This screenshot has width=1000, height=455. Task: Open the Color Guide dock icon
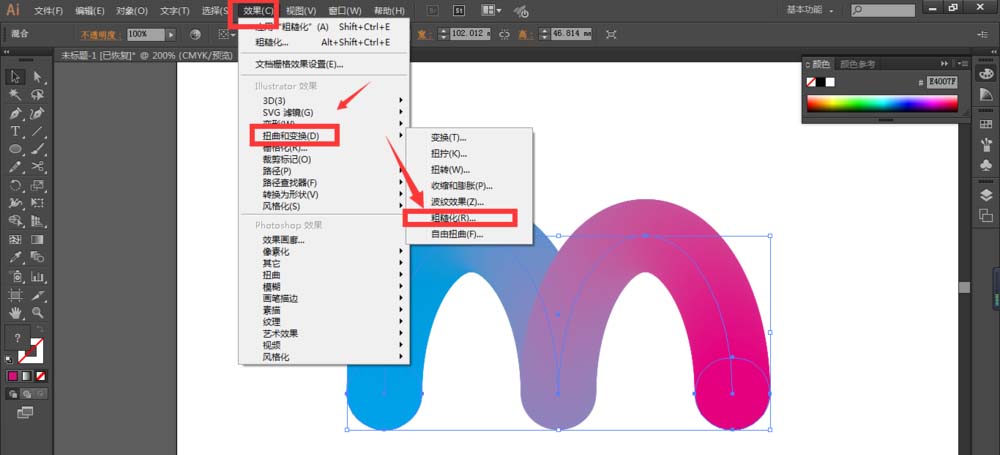[x=986, y=95]
